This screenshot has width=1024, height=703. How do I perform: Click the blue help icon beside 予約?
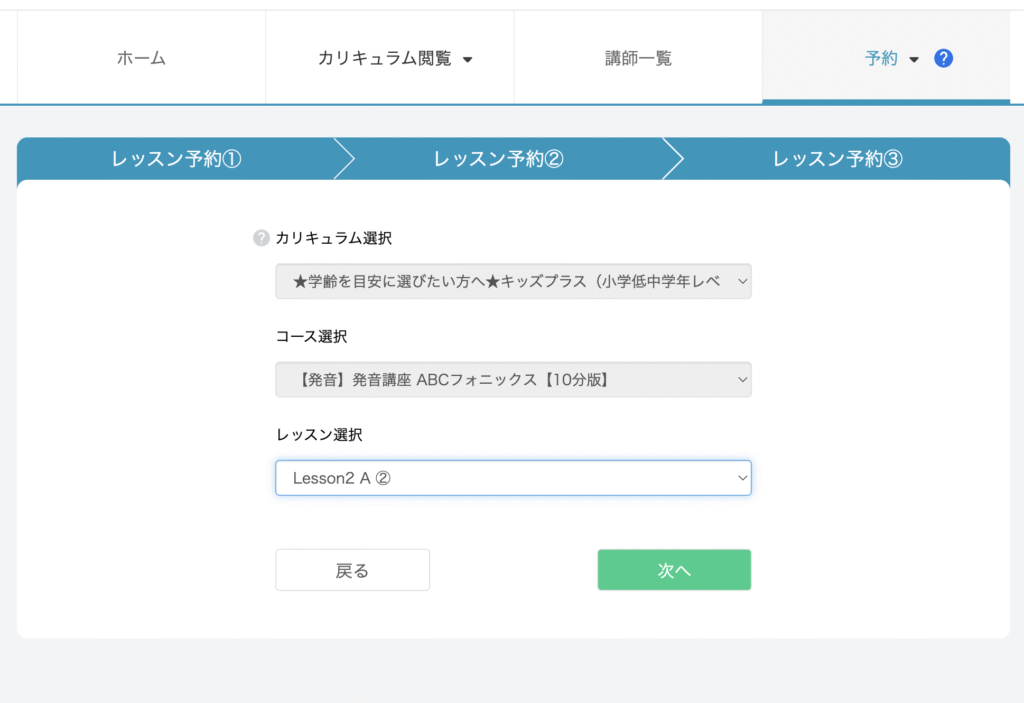coord(943,59)
